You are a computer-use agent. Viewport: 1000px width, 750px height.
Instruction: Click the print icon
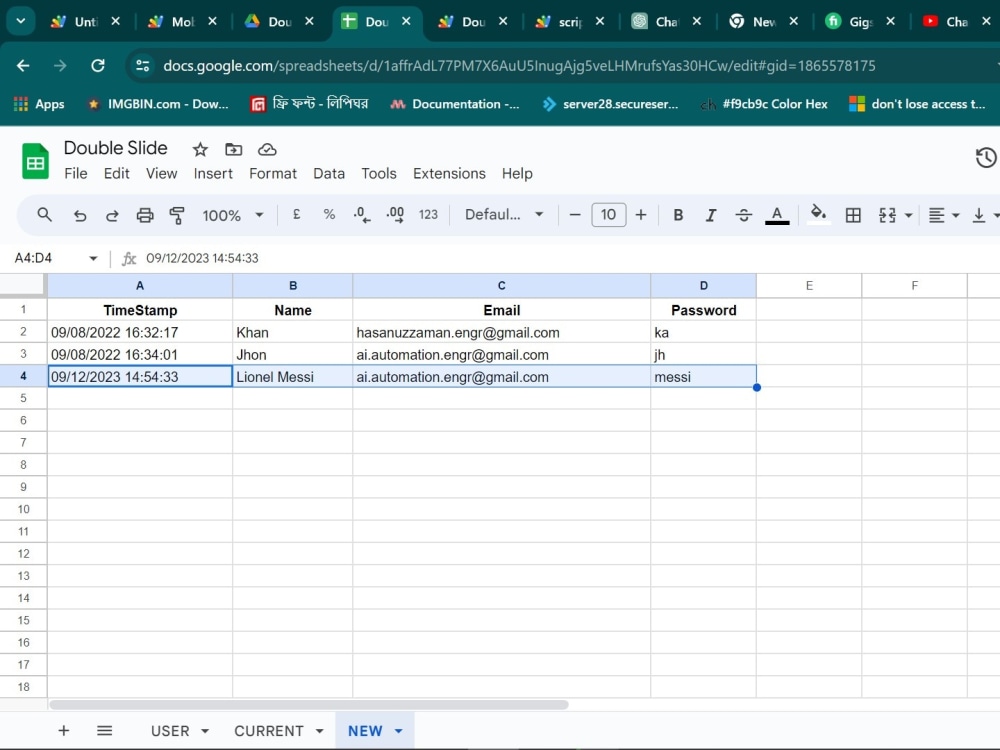tap(144, 214)
